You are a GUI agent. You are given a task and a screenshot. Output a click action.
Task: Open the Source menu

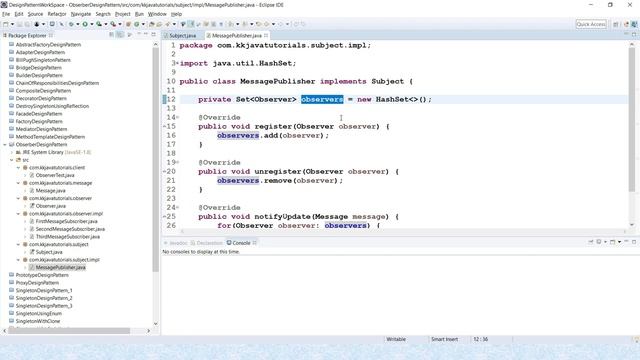click(35, 14)
